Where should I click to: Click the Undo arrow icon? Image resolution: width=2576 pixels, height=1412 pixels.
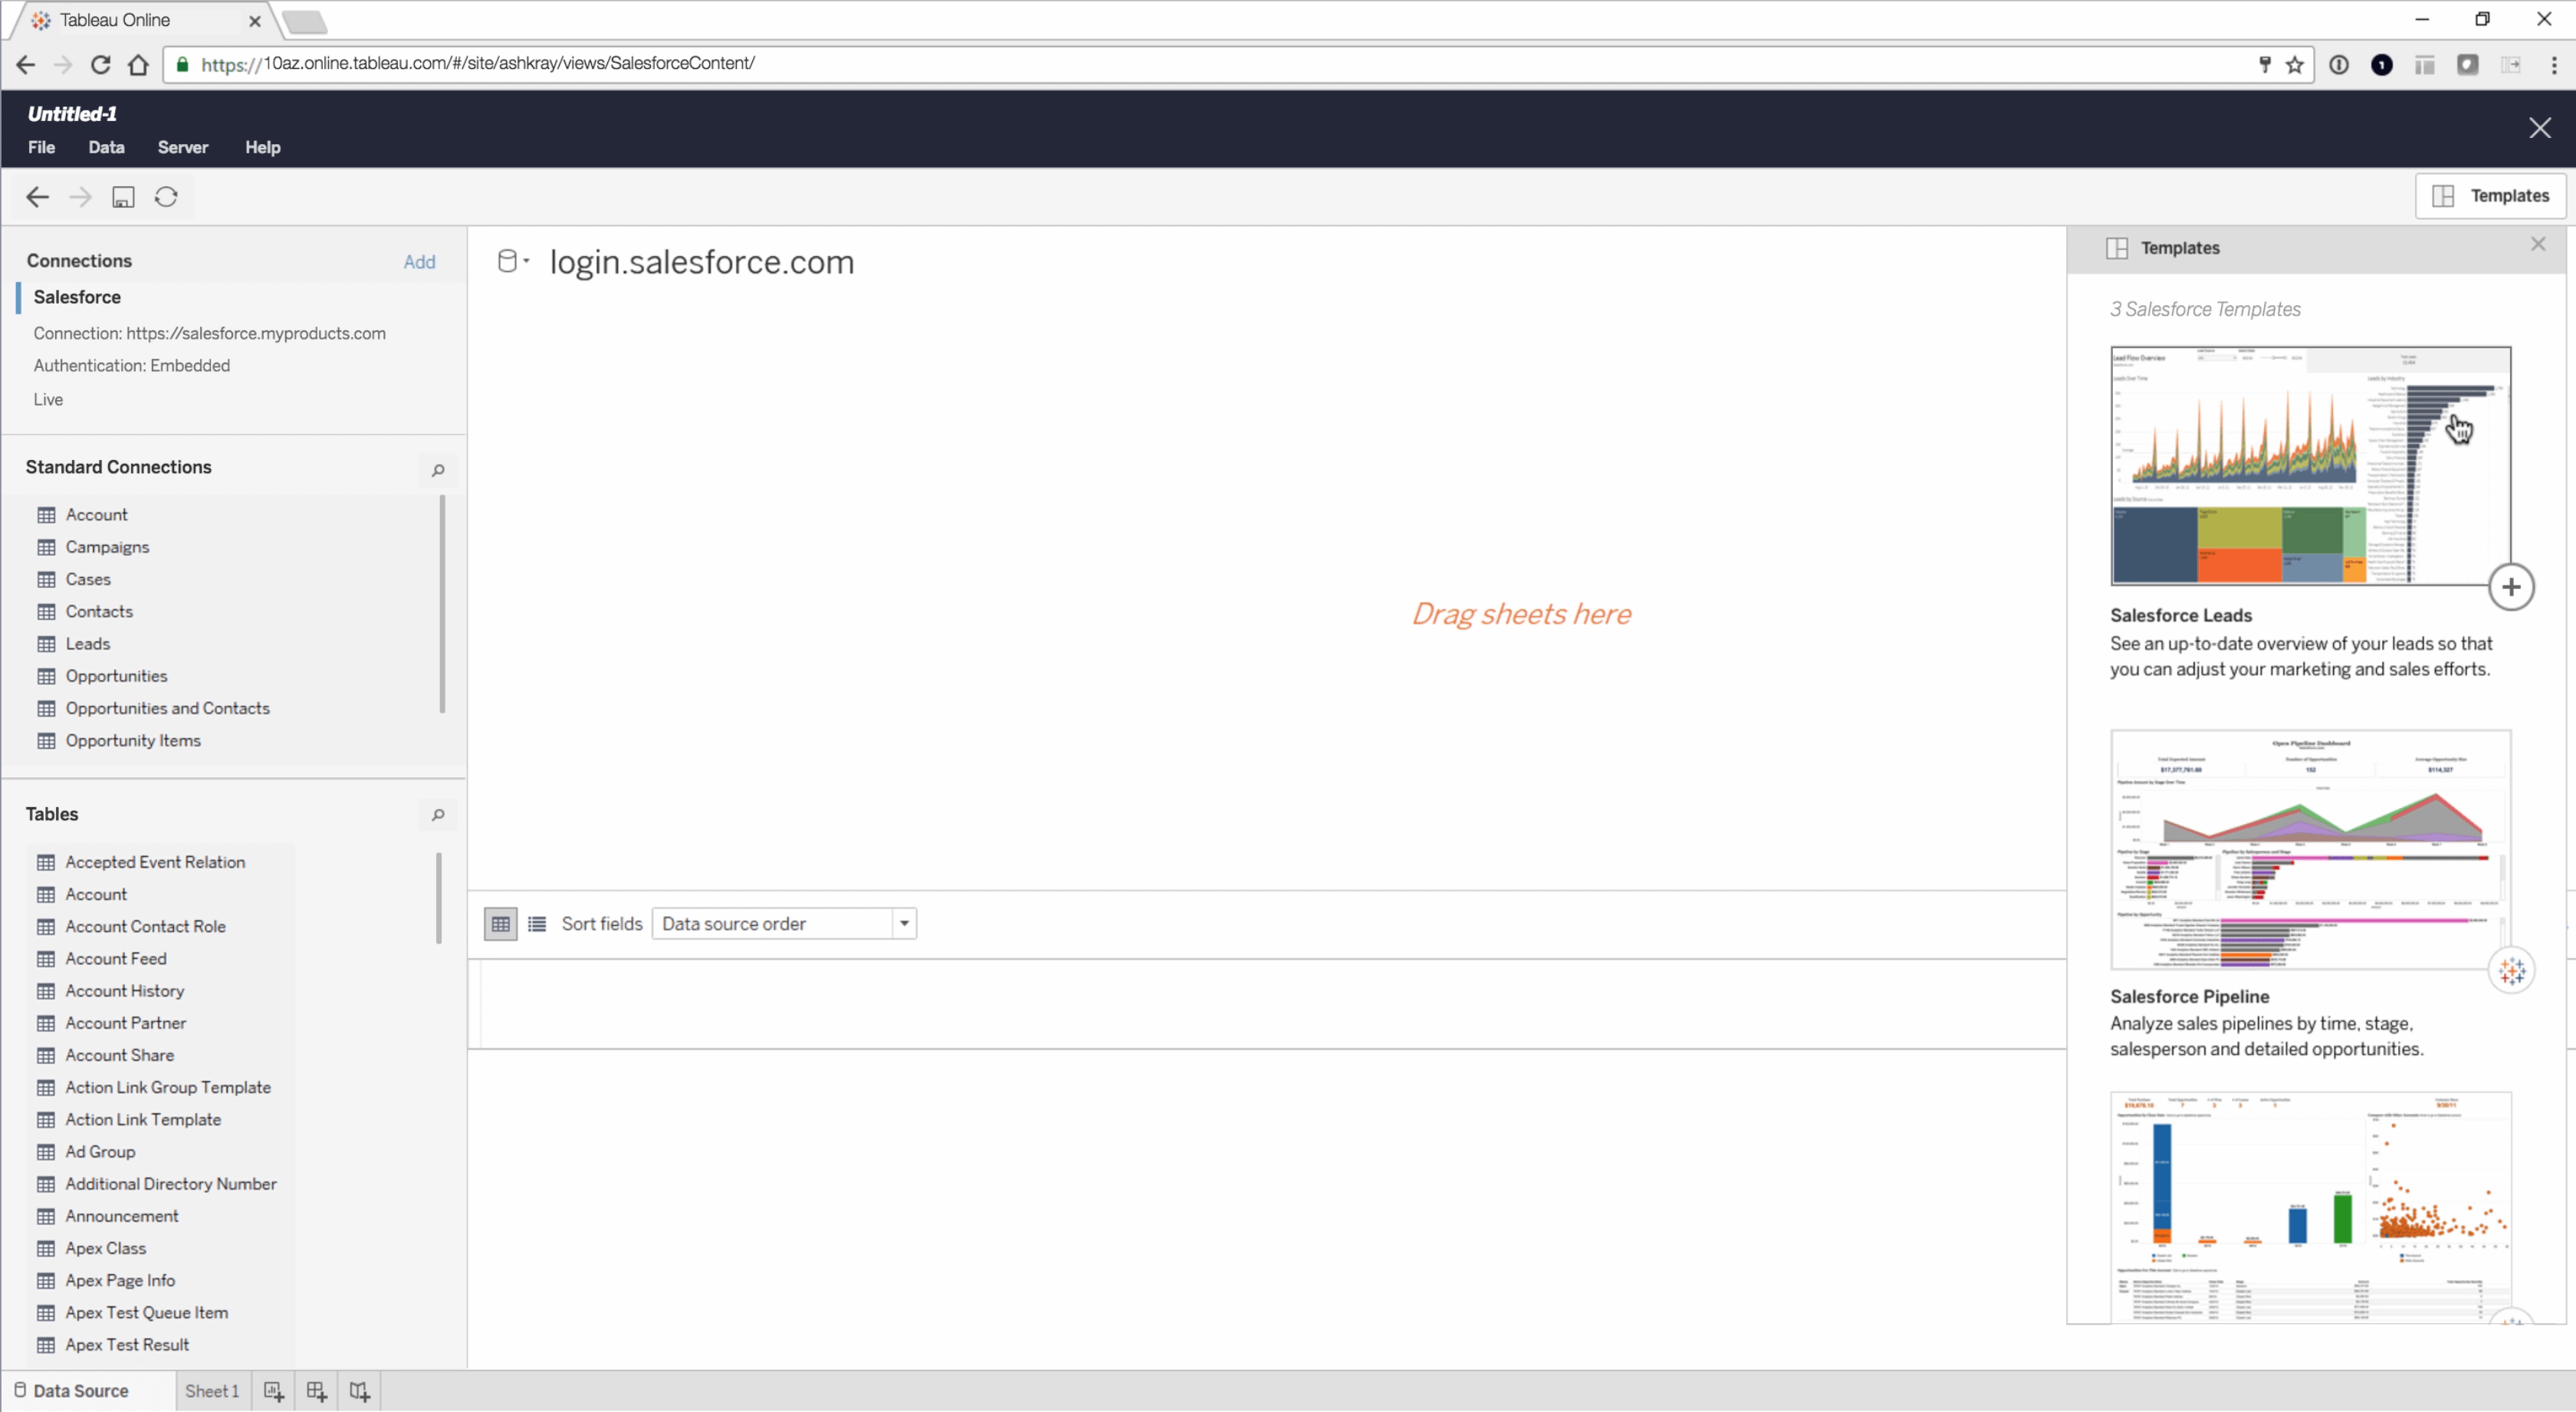pyautogui.click(x=37, y=197)
